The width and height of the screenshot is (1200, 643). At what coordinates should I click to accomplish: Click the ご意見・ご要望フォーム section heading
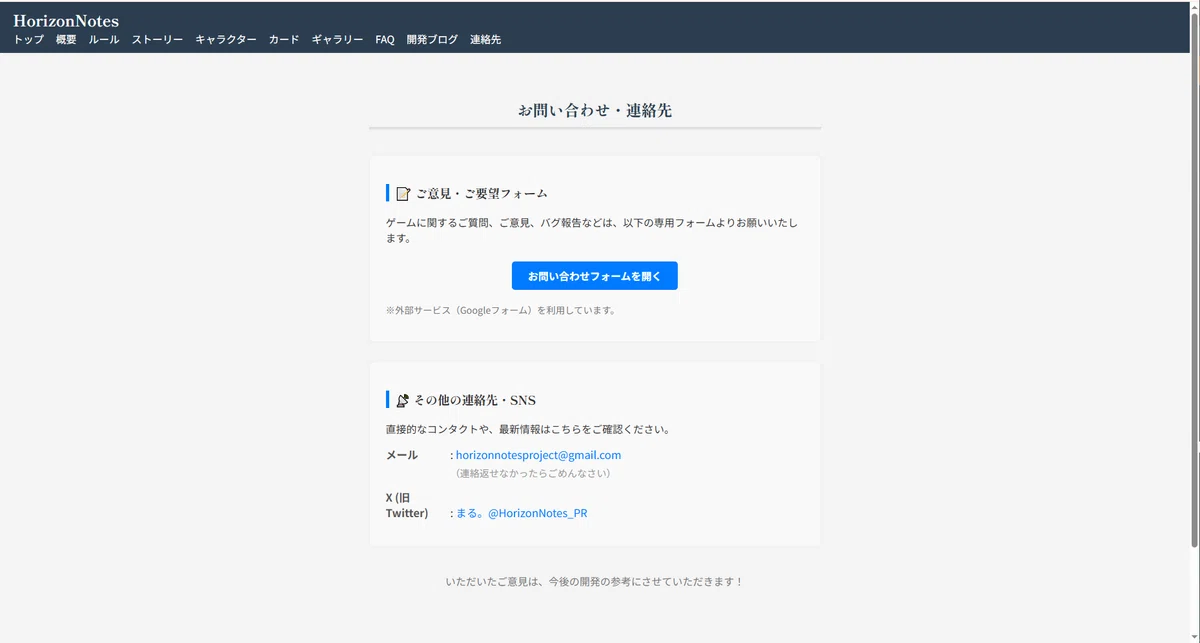click(x=482, y=194)
